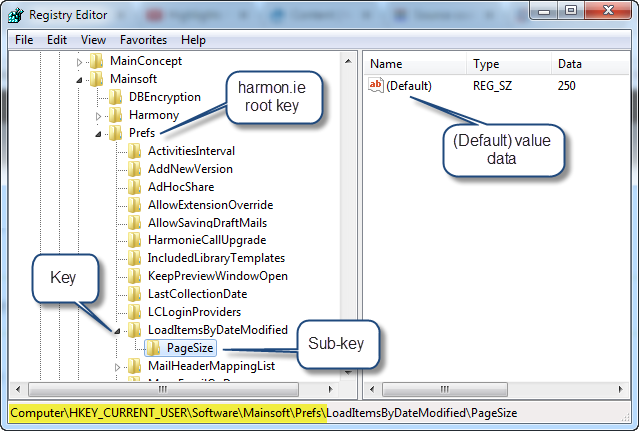Select the AllowExtensionOverride key label
Screen dimensions: 639x431
pyautogui.click(x=210, y=205)
